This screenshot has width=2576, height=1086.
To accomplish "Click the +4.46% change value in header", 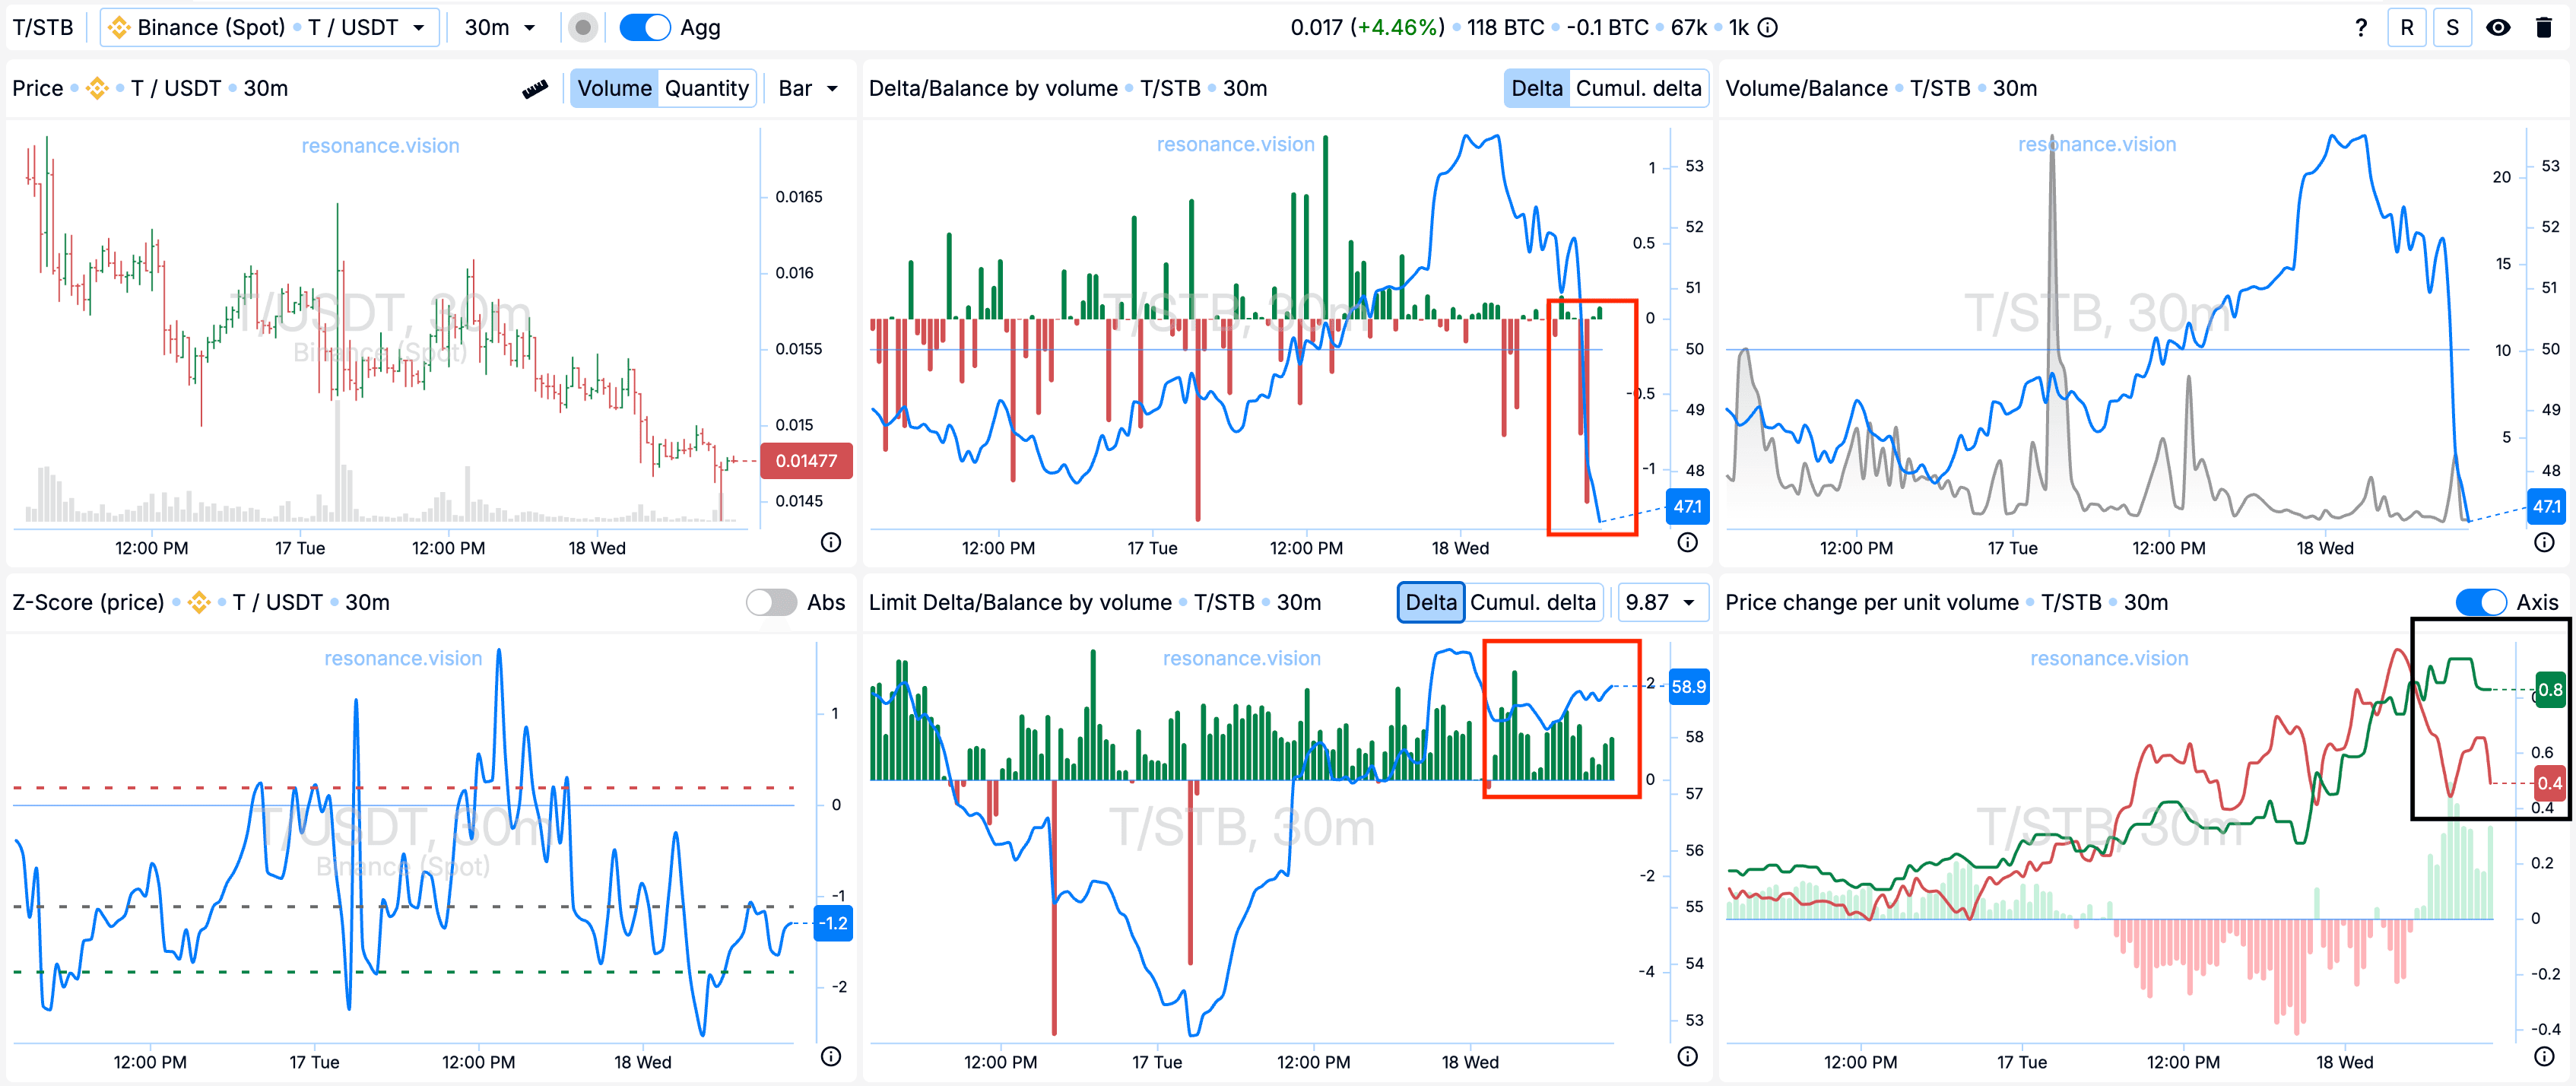I will 1398,28.
